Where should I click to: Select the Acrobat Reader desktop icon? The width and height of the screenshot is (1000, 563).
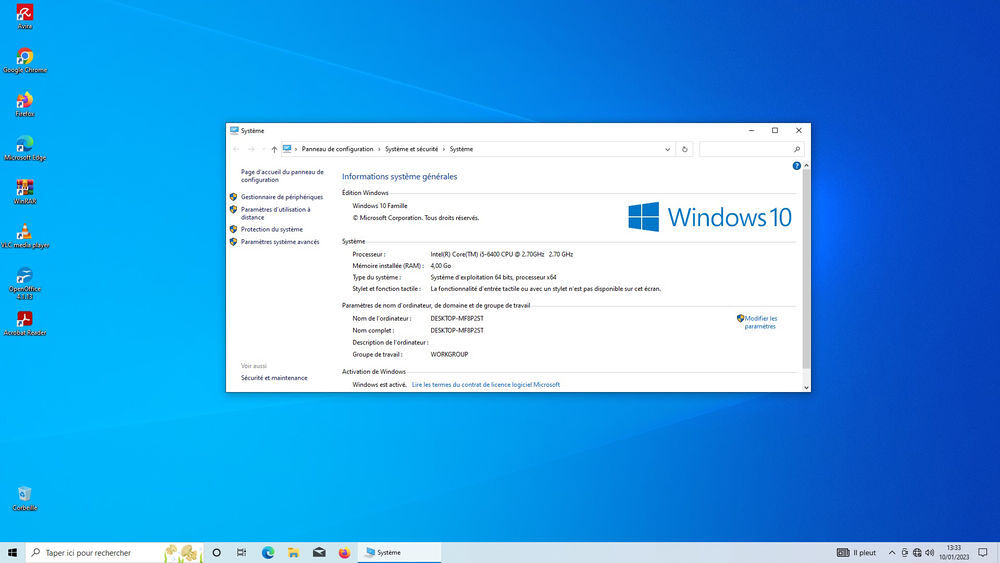pos(24,323)
